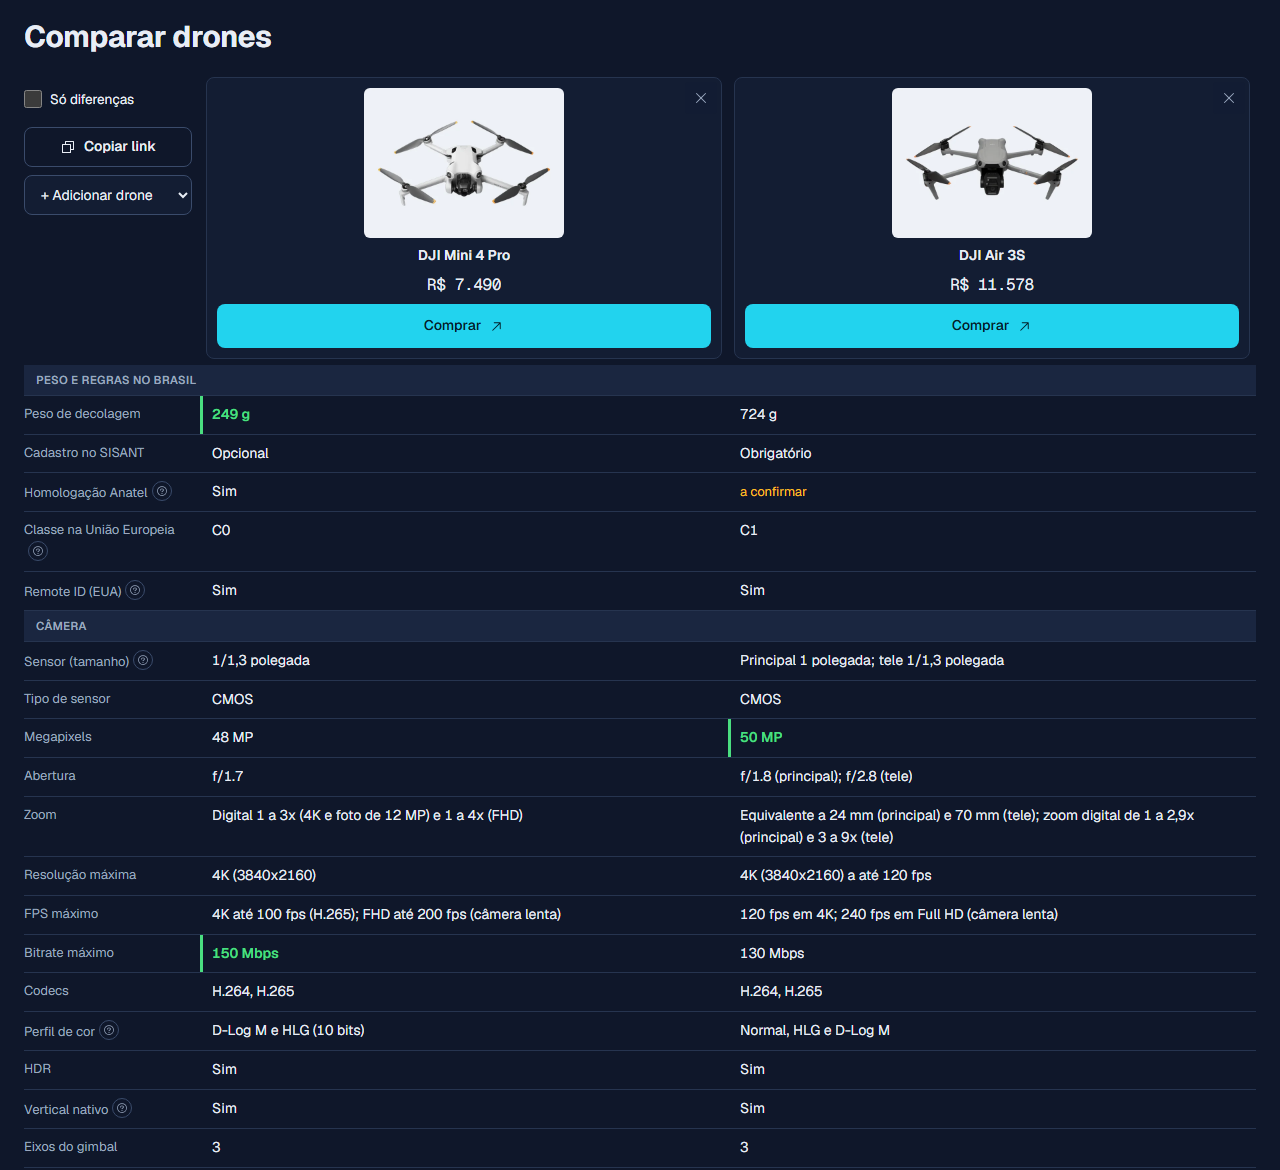Open help icon beside Homologação Anatel
The image size is (1280, 1170).
162,491
